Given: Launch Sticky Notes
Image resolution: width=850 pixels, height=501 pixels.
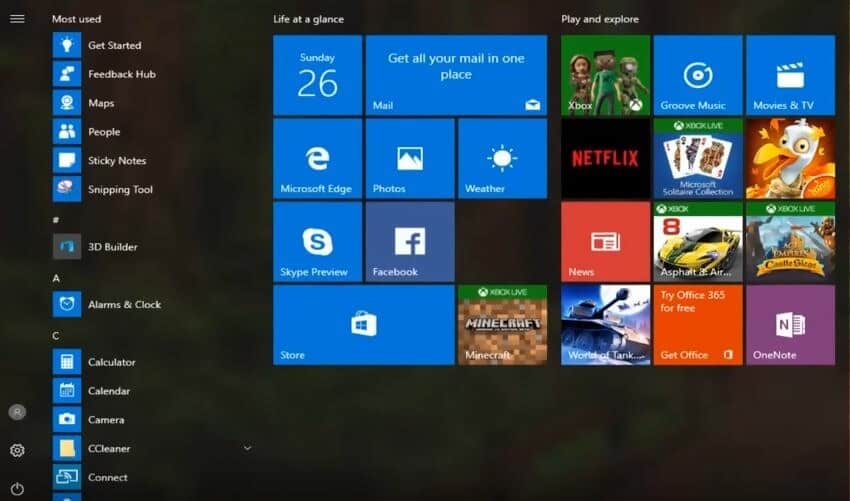Looking at the screenshot, I should 154,160.
